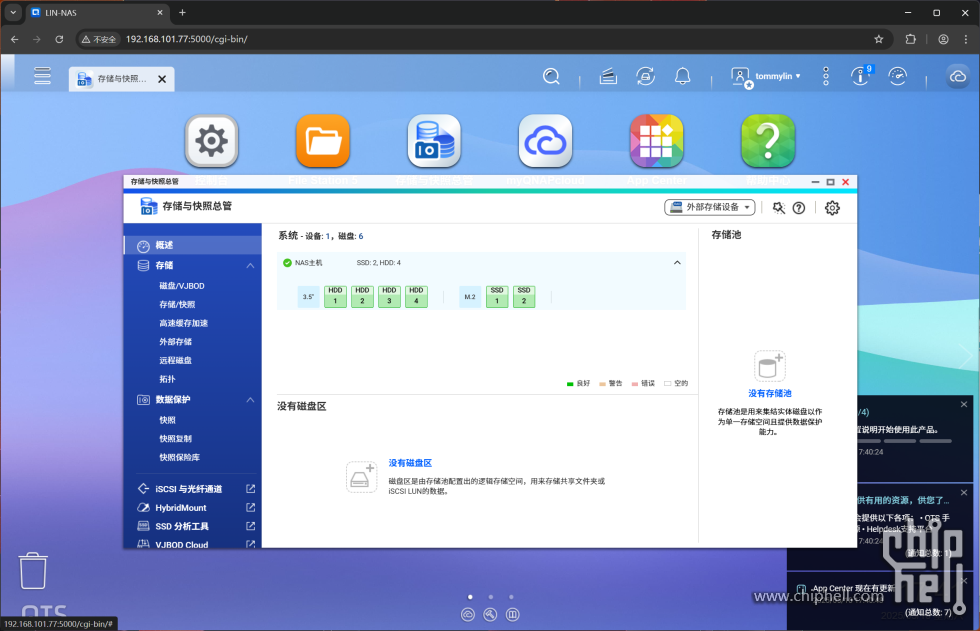Go to the second desktop page dot
This screenshot has height=631, width=980.
point(491,597)
